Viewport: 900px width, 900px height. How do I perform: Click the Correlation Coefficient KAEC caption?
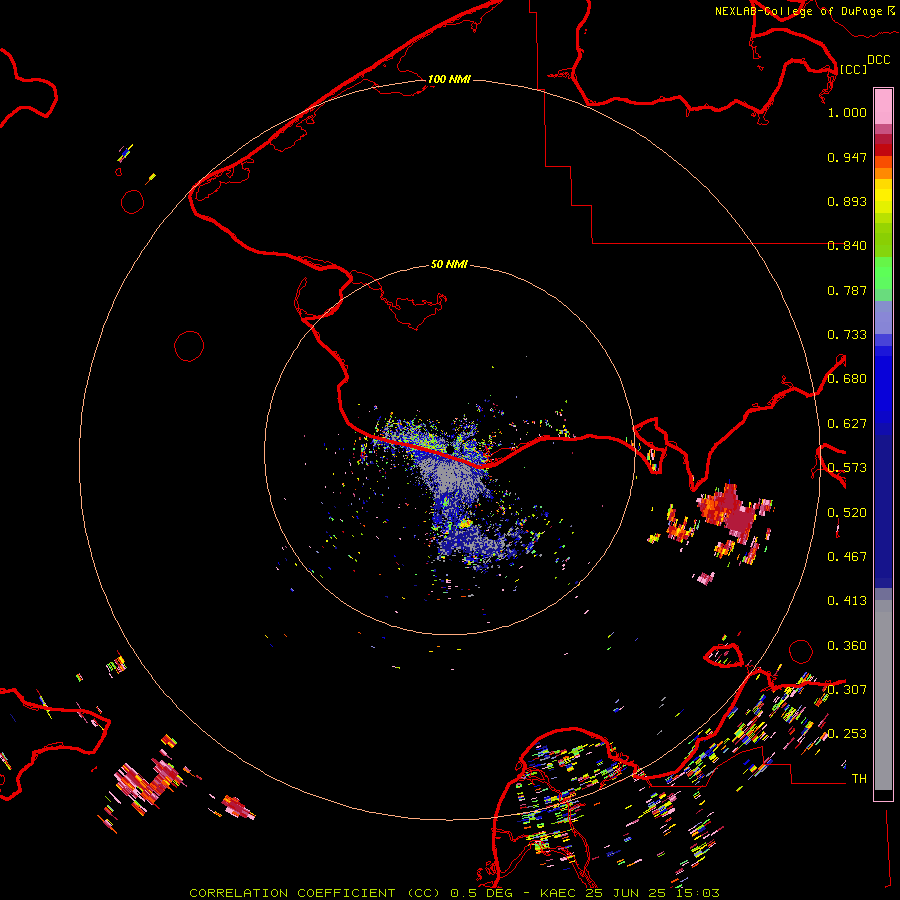pyautogui.click(x=454, y=893)
